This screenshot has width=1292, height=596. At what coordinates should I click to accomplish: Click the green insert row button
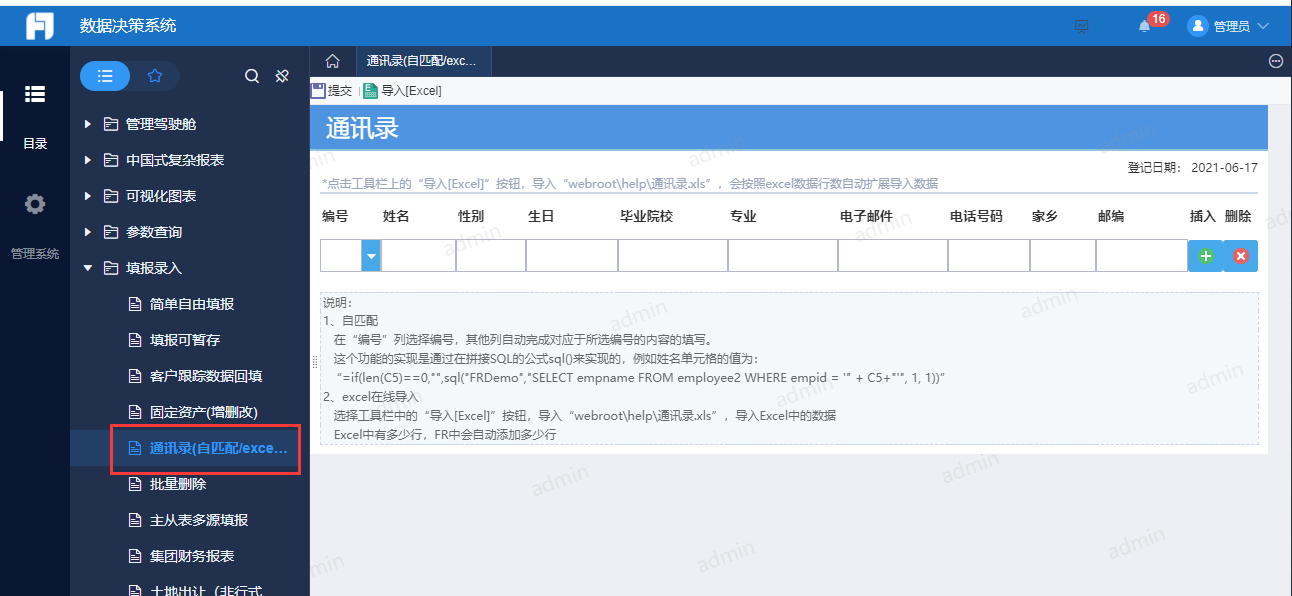[x=1205, y=256]
